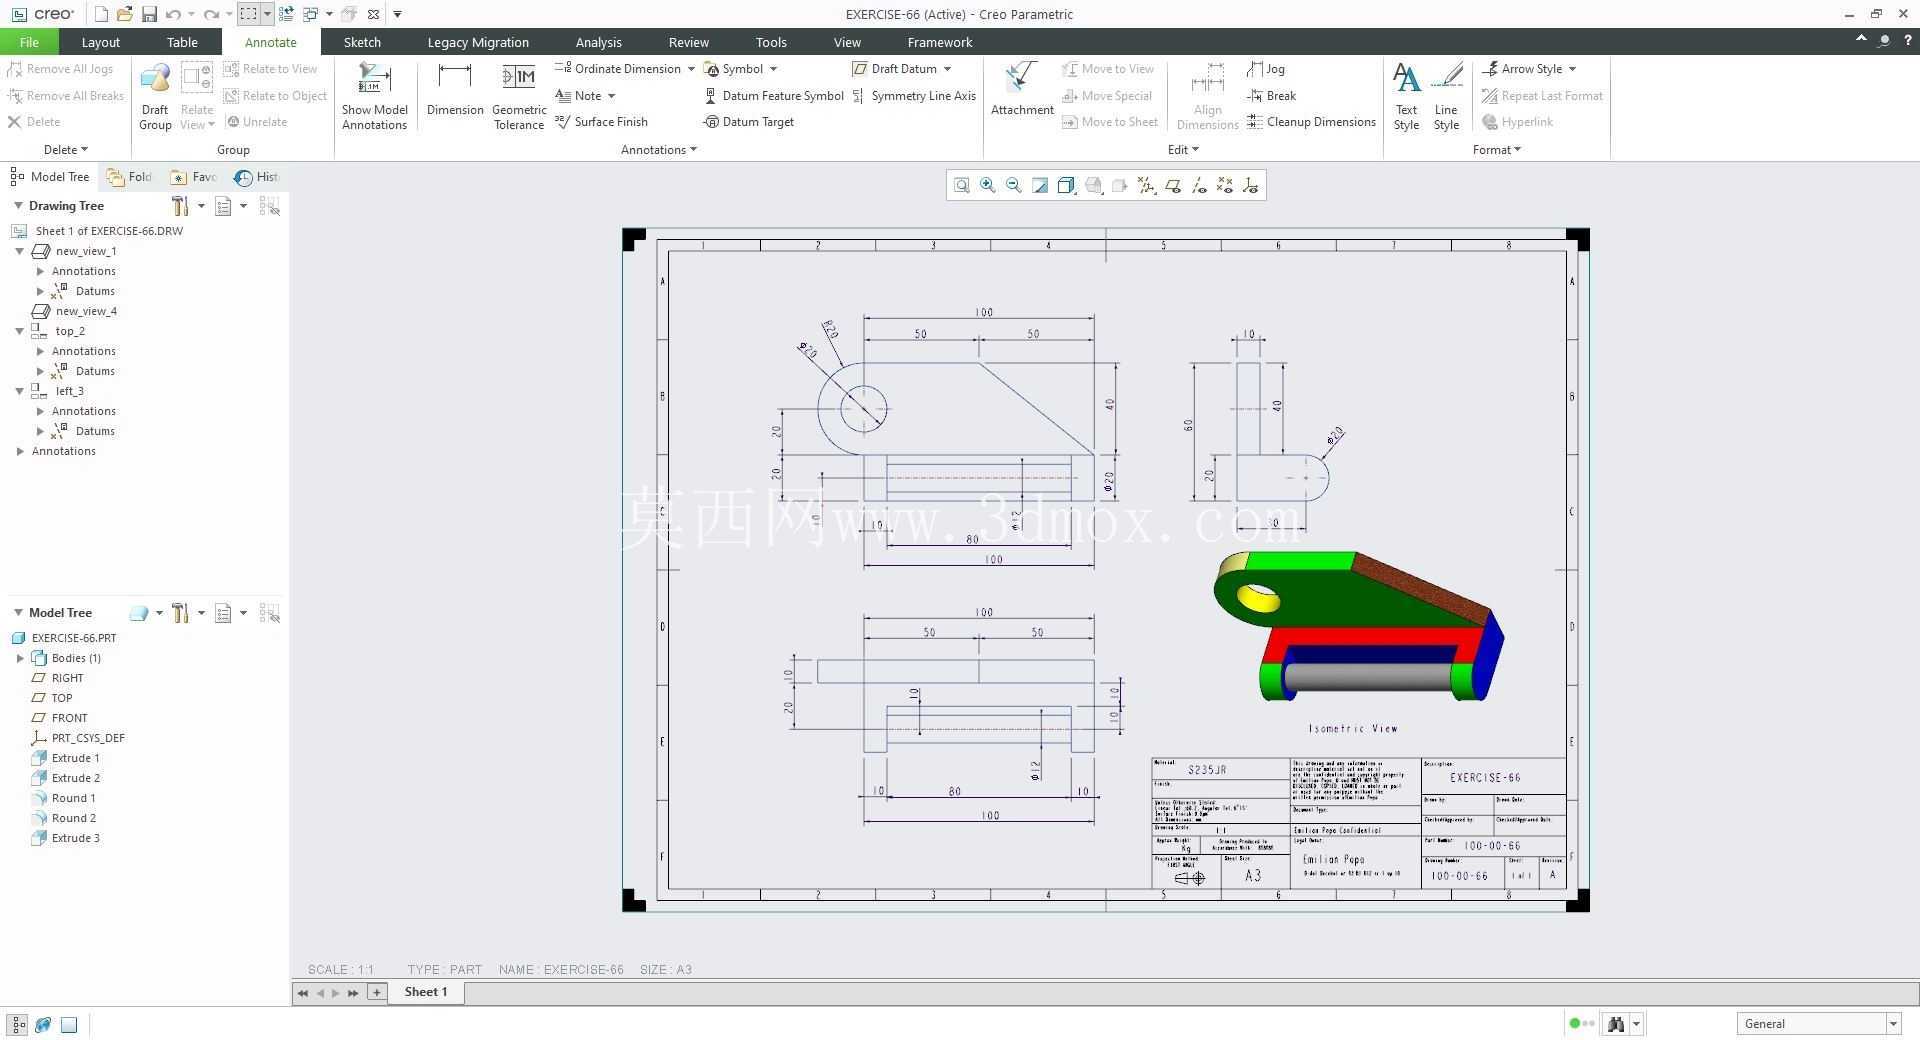Click the SCALE : 1:1 text
The width and height of the screenshot is (1920, 1040).
click(341, 969)
